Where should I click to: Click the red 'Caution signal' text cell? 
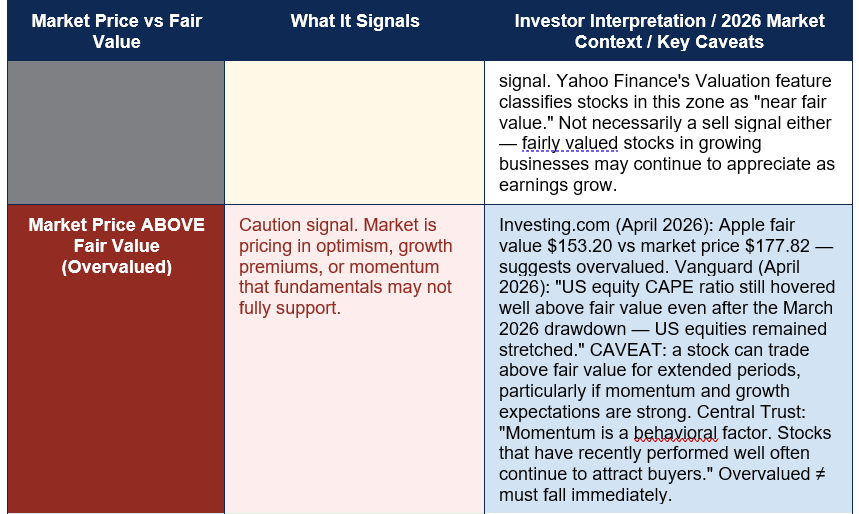346,266
